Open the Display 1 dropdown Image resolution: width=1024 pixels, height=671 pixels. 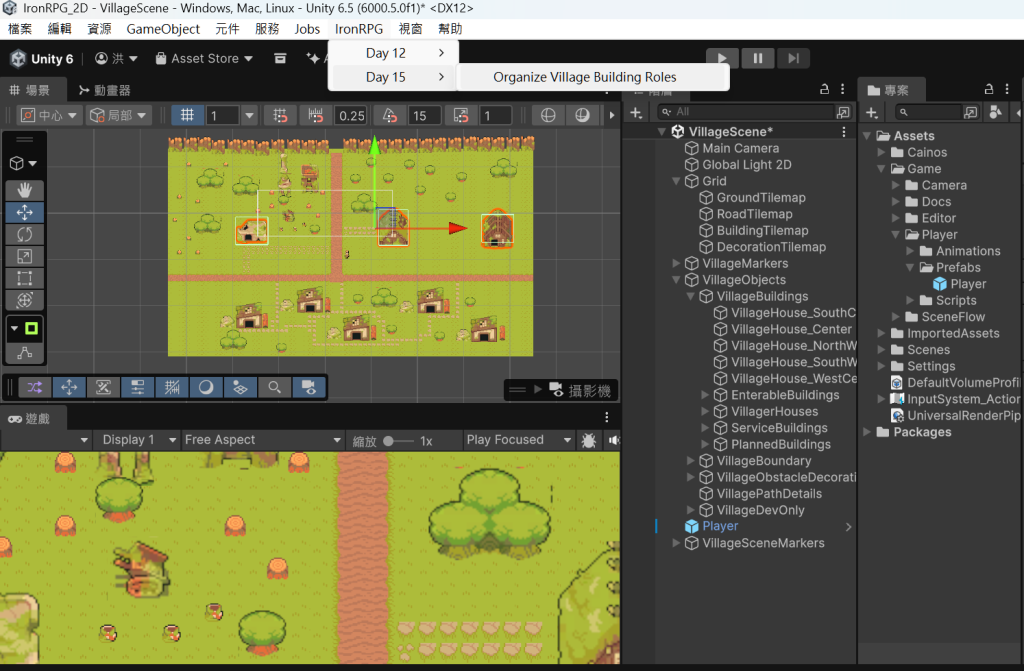[x=139, y=440]
